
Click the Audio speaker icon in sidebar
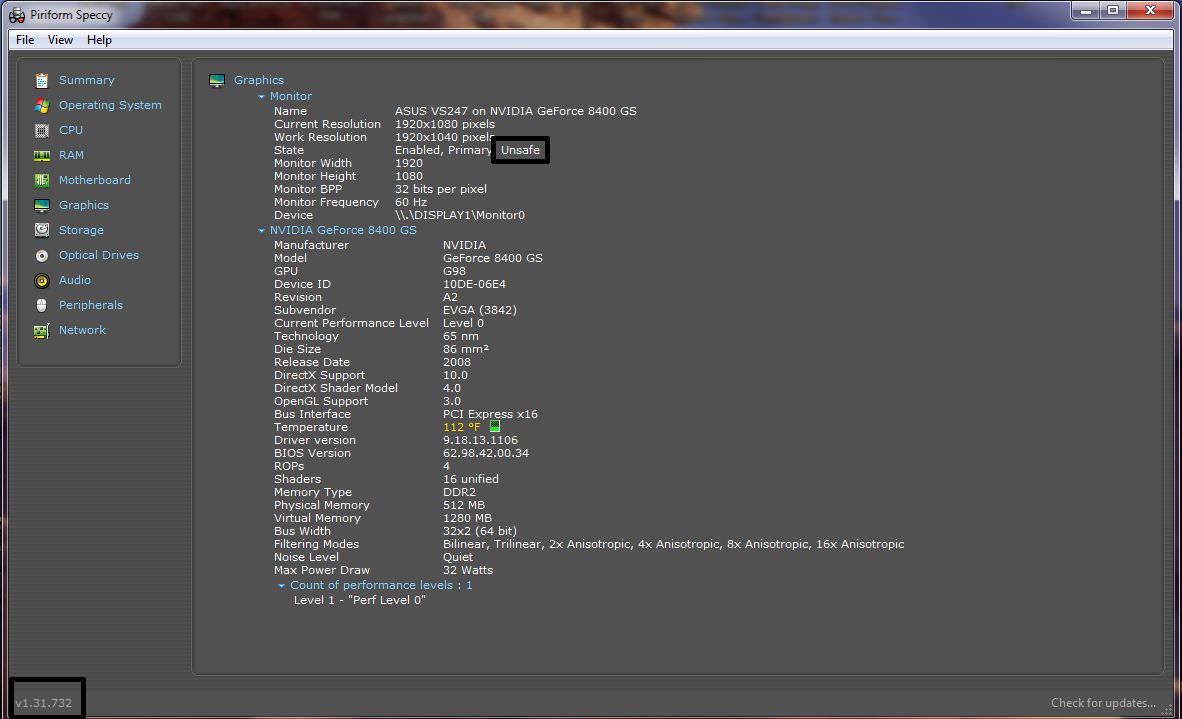[x=41, y=280]
